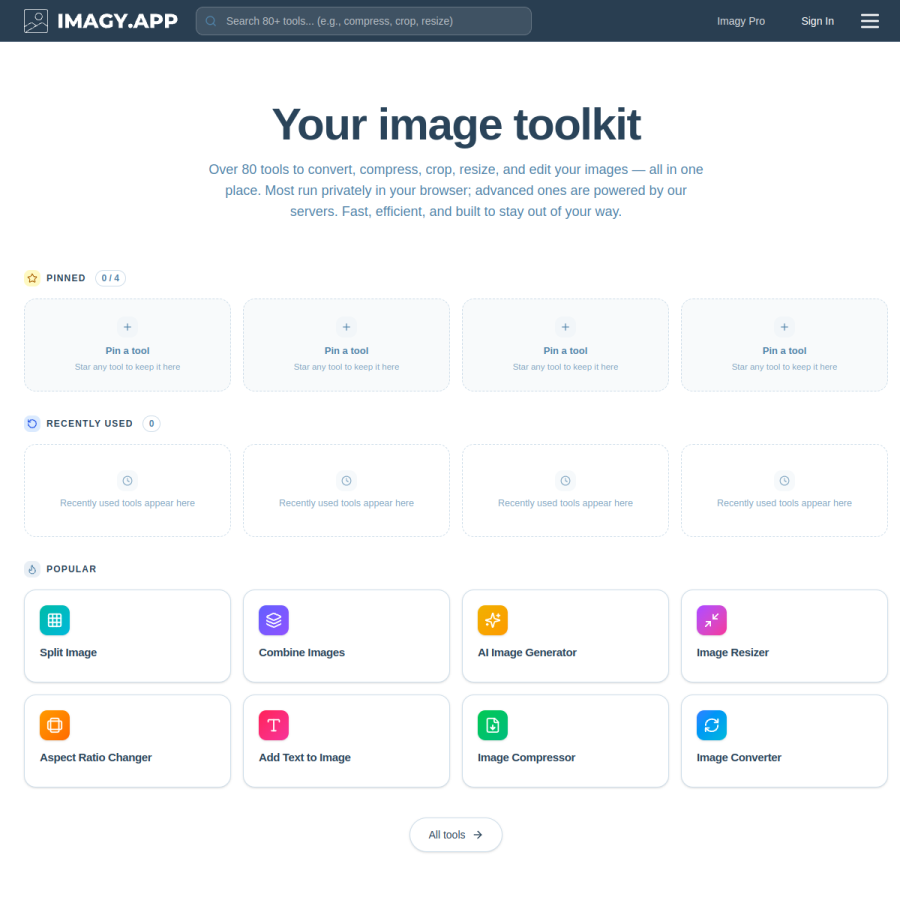Go home via IMAGY.APP wordmark
This screenshot has width=900, height=900.
click(x=118, y=21)
